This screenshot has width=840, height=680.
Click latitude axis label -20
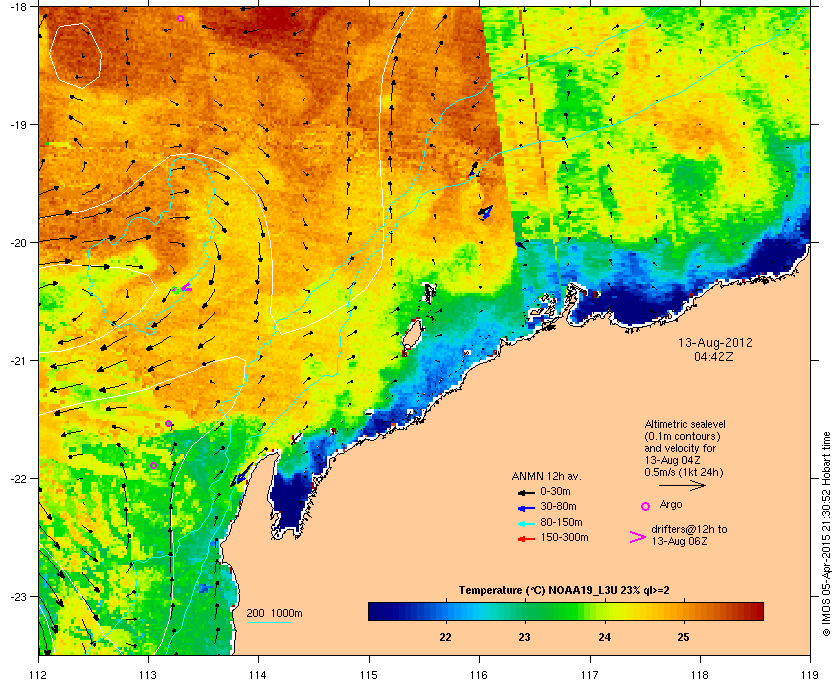pyautogui.click(x=18, y=242)
